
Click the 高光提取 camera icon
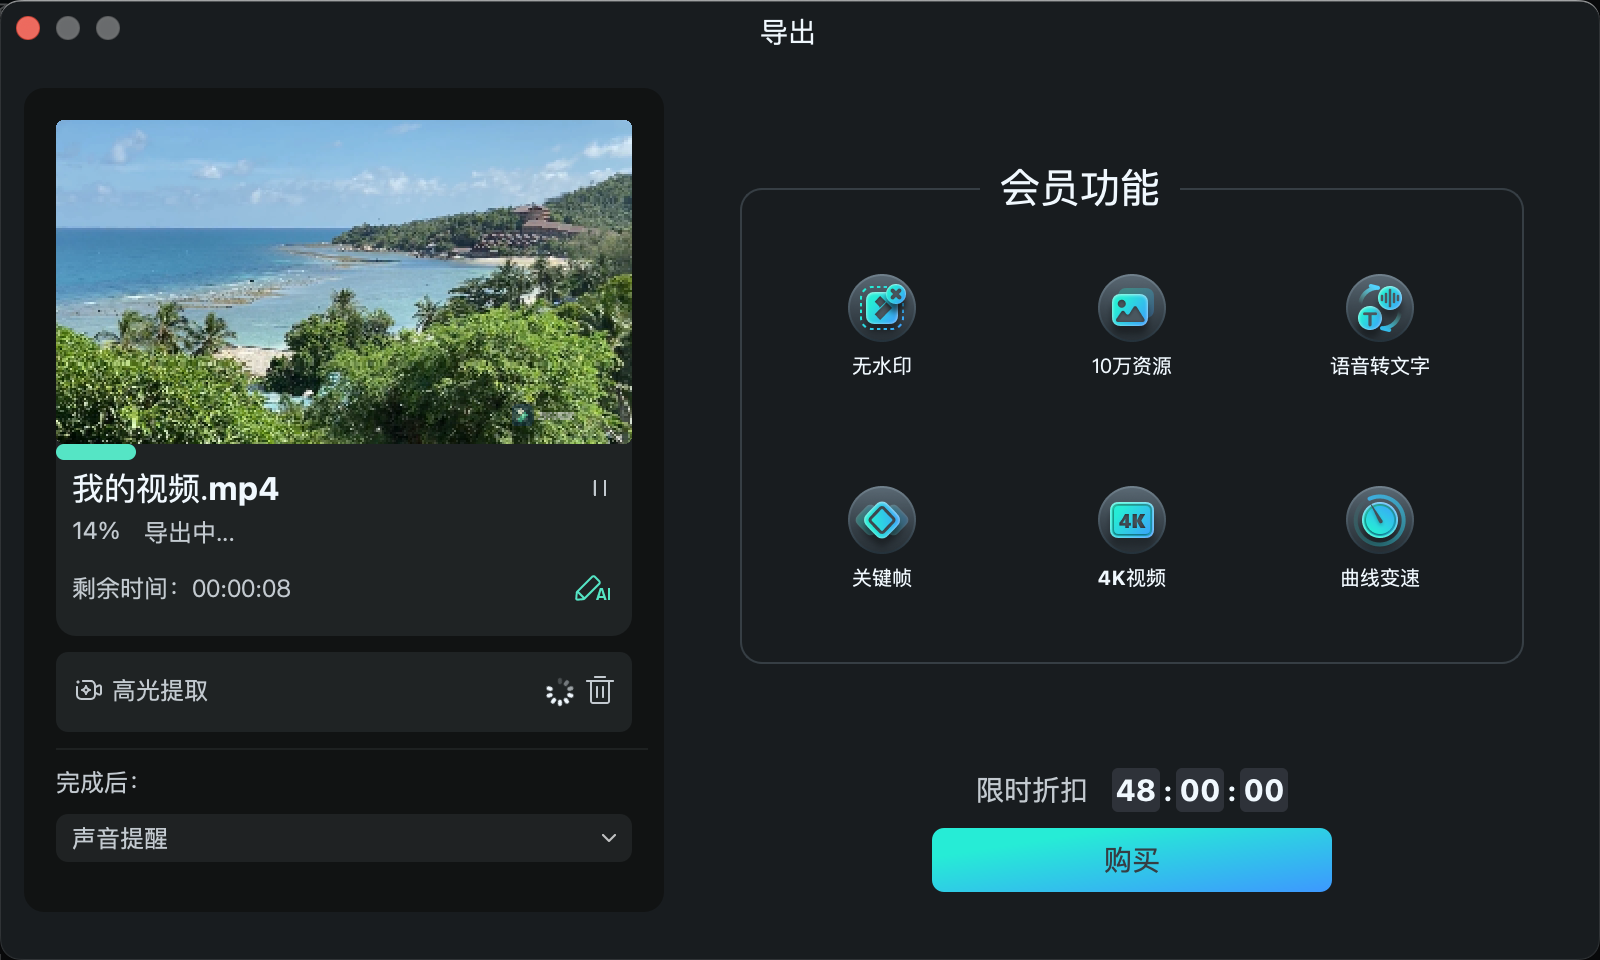tap(88, 691)
